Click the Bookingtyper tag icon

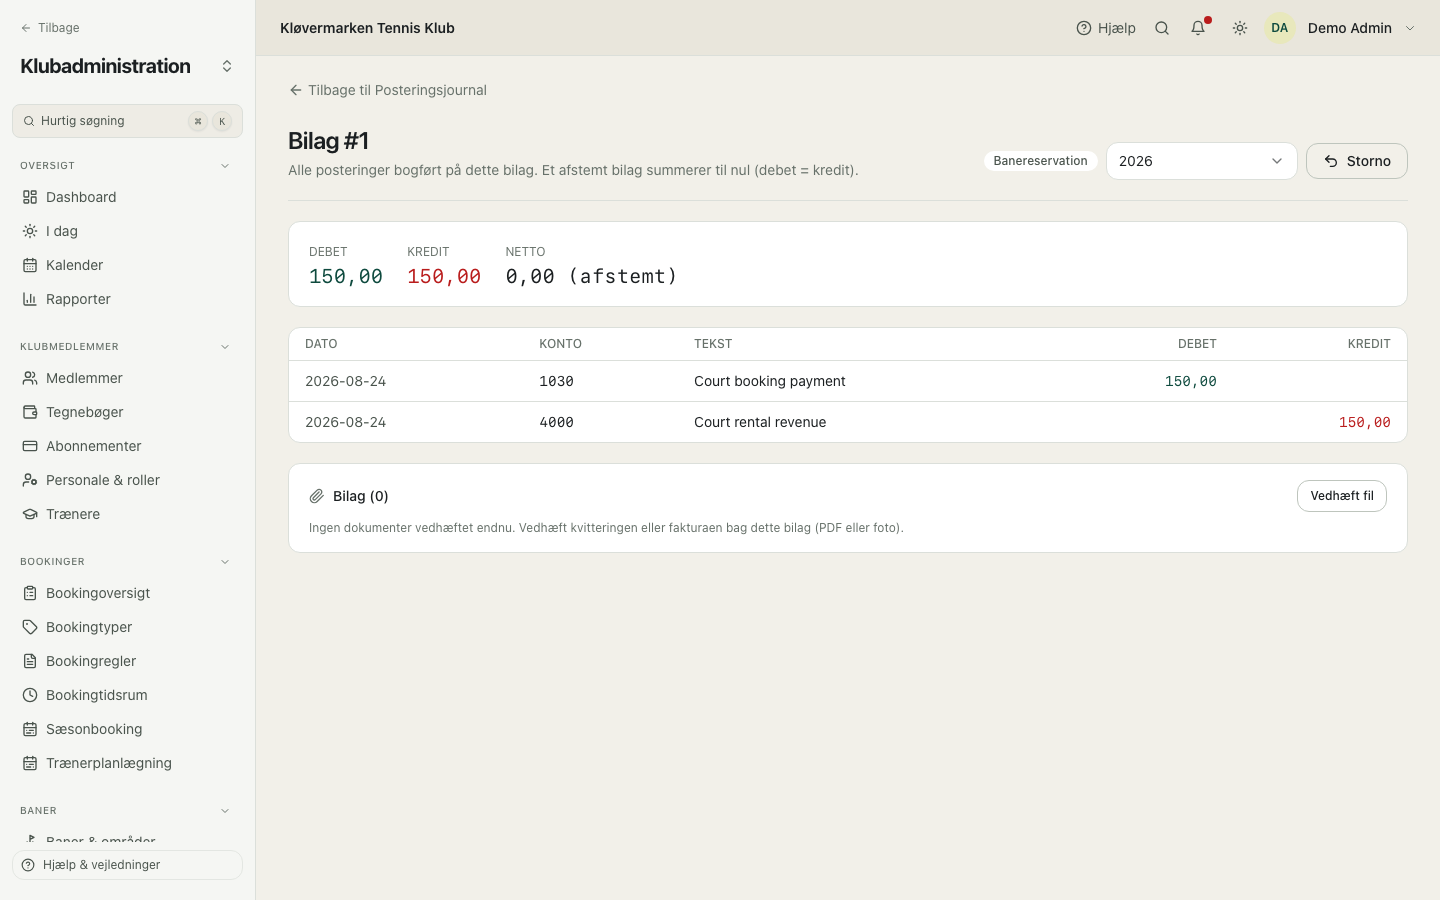(x=30, y=627)
